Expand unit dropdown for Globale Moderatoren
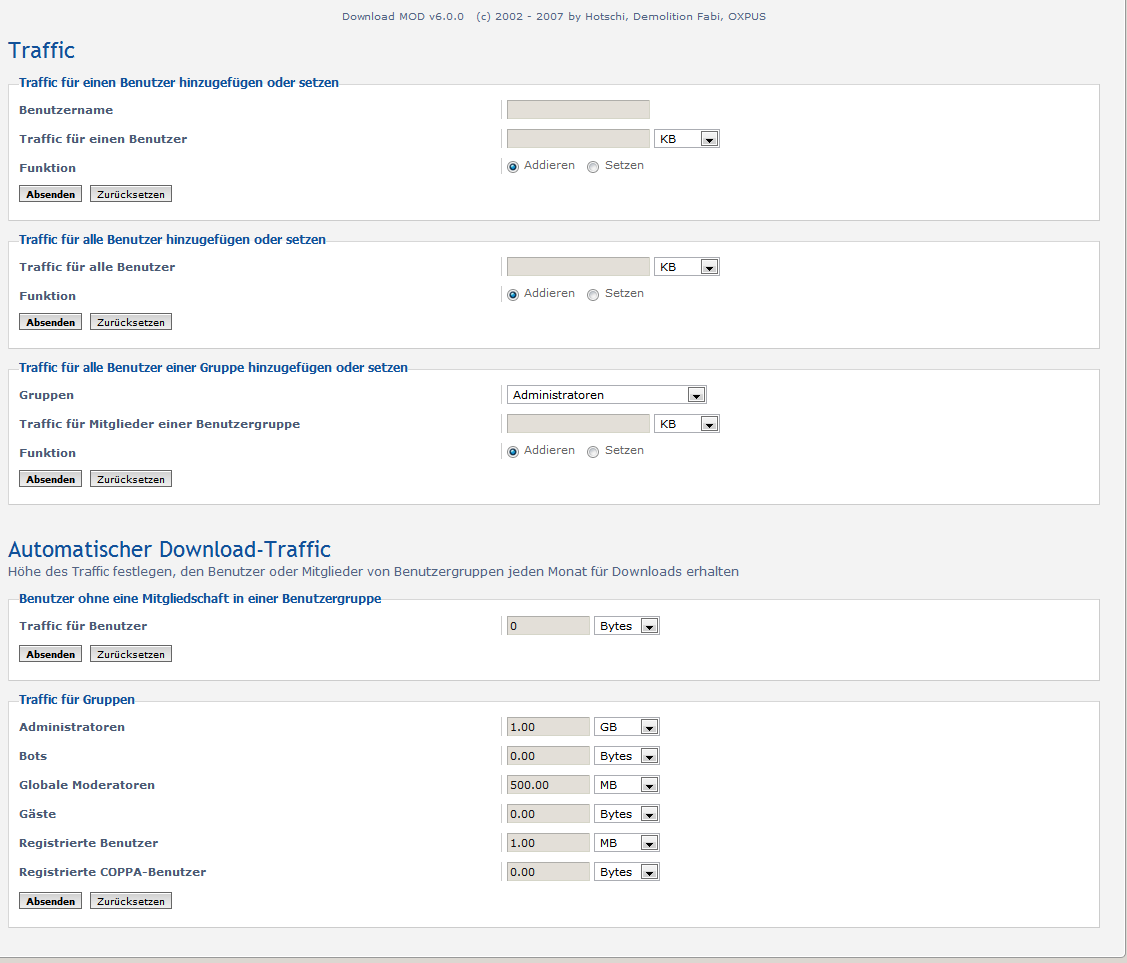The height and width of the screenshot is (963, 1127). 626,785
